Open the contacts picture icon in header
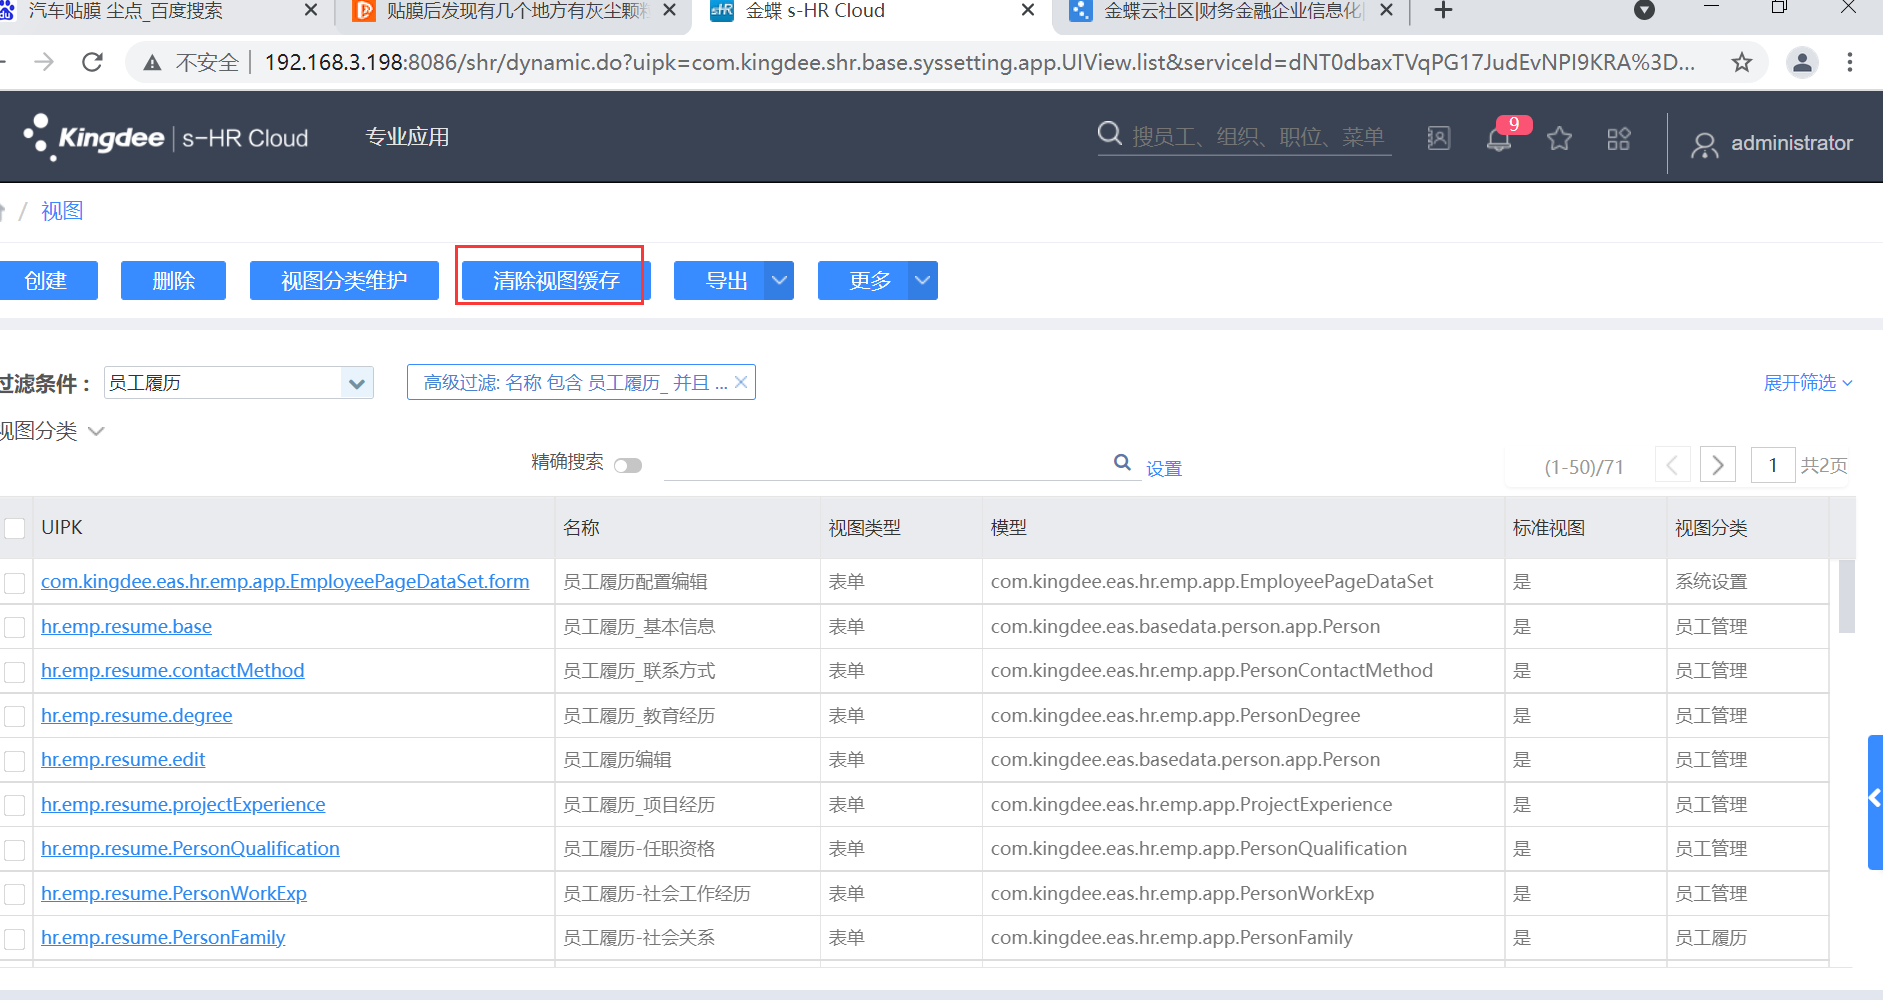 point(1438,138)
